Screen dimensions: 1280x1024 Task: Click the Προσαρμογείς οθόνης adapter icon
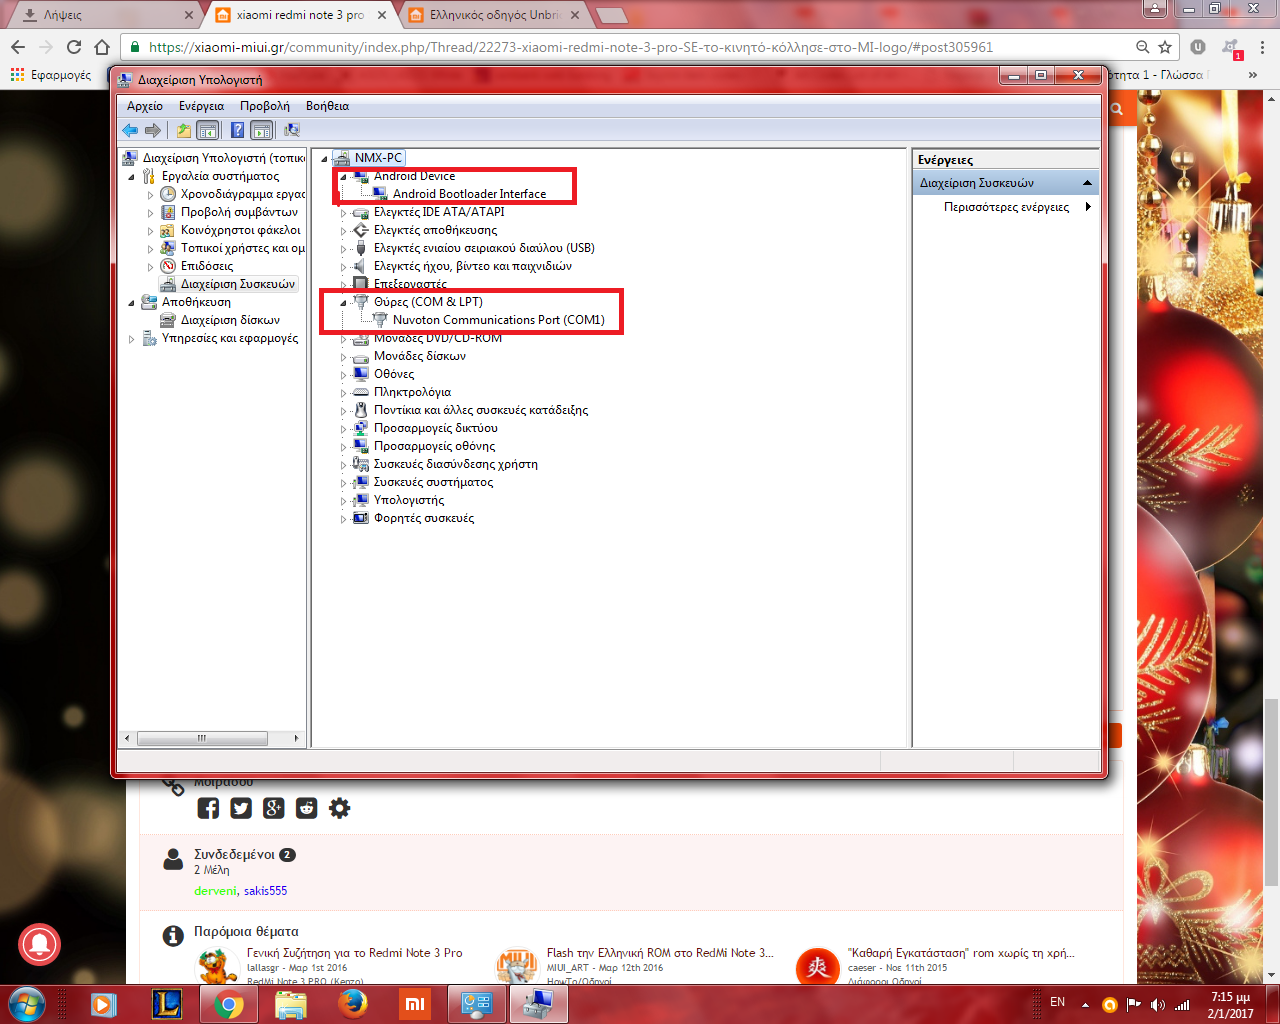361,446
